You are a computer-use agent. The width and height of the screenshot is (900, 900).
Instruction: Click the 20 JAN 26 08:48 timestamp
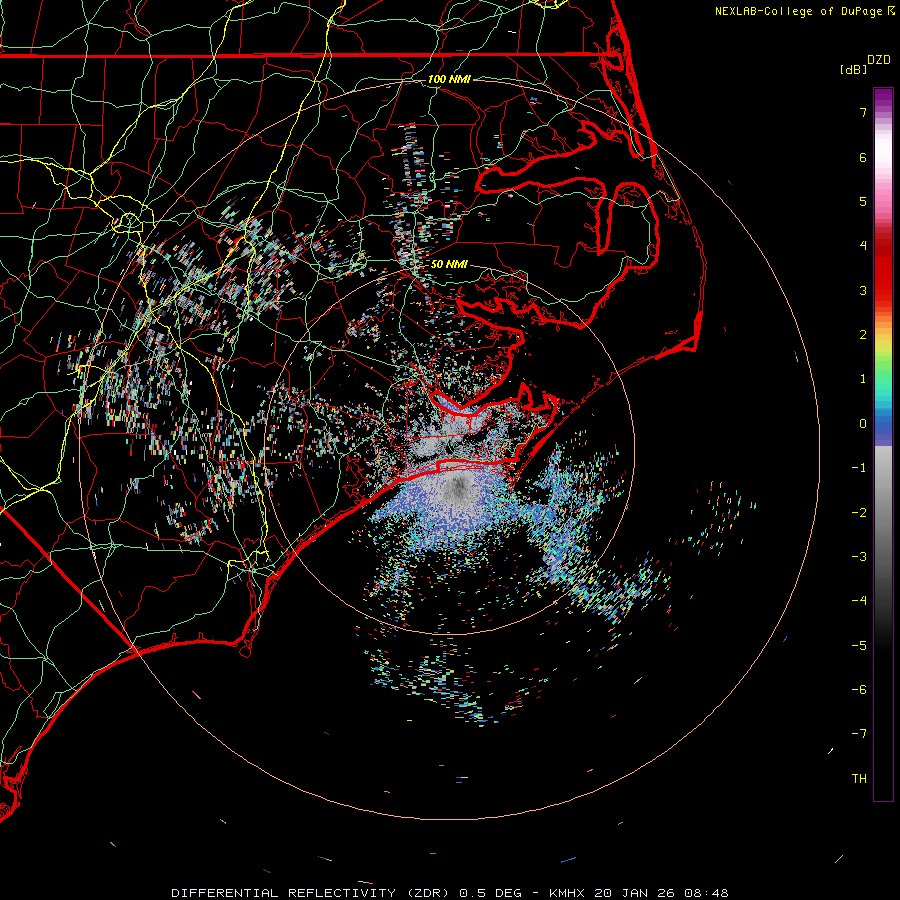[661, 893]
